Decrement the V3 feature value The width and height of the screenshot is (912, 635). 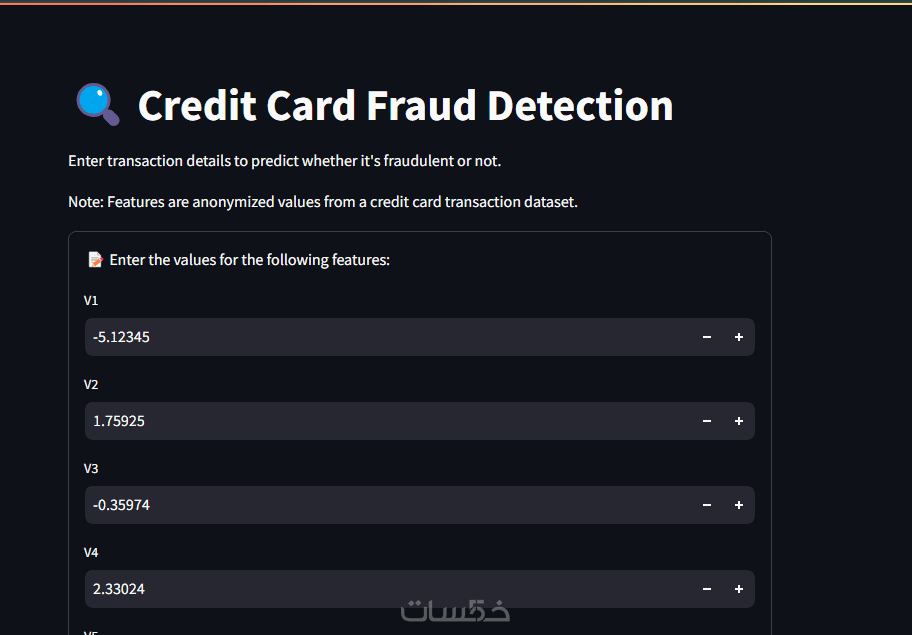[x=707, y=505]
